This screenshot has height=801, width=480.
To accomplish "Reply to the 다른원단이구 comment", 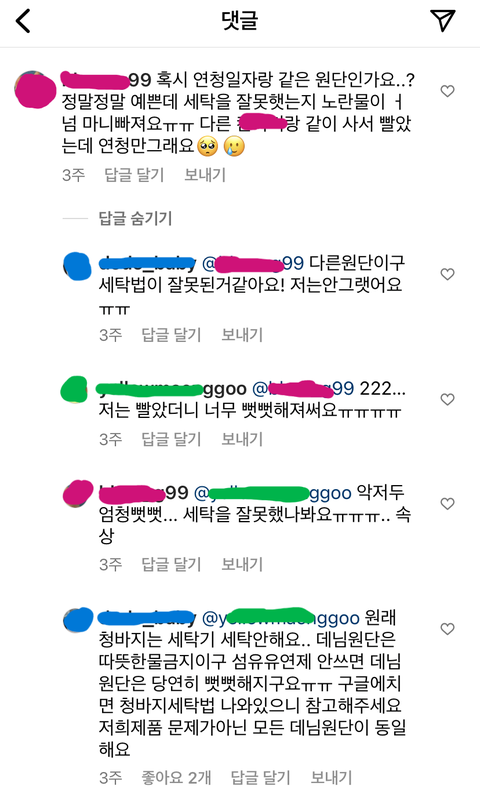I will [171, 335].
